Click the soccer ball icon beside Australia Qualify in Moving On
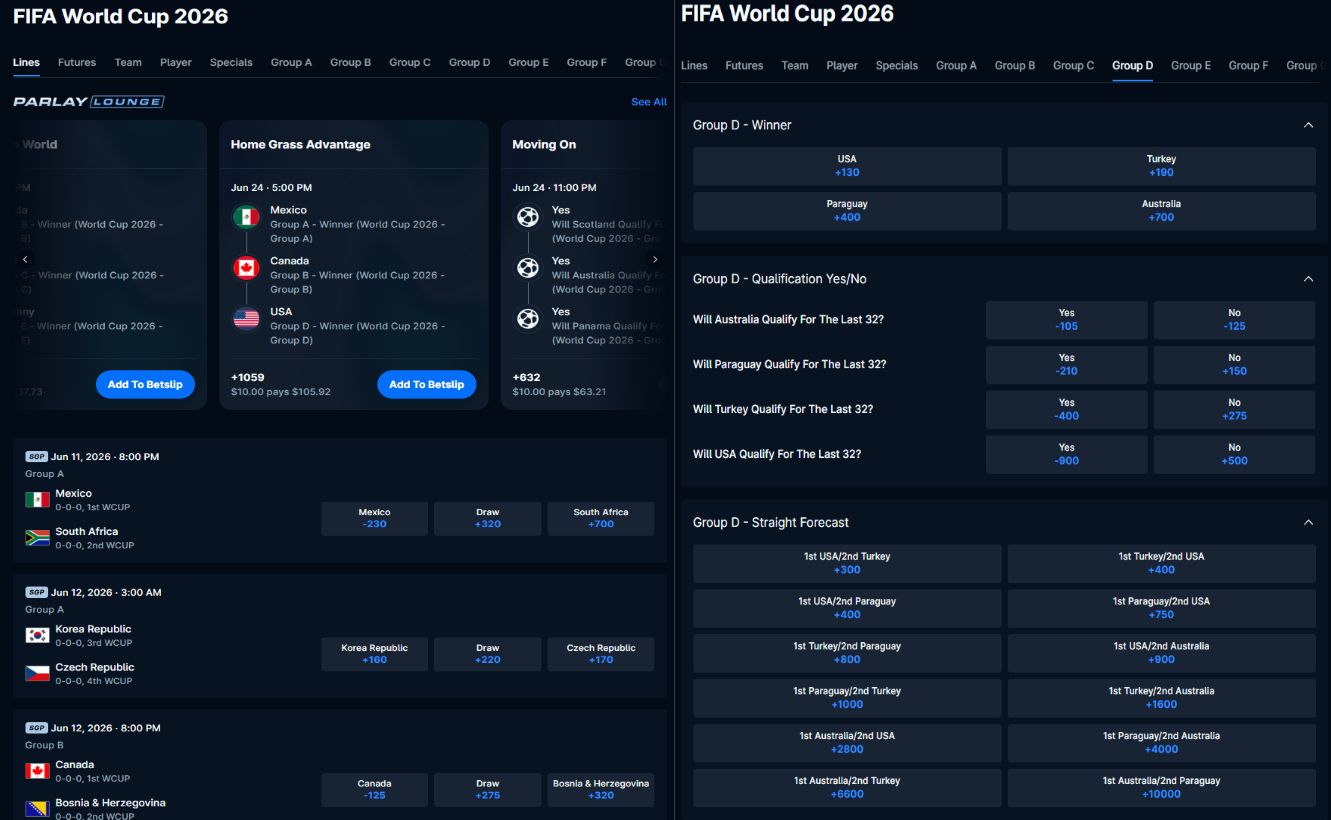Image resolution: width=1331 pixels, height=820 pixels. [x=528, y=268]
